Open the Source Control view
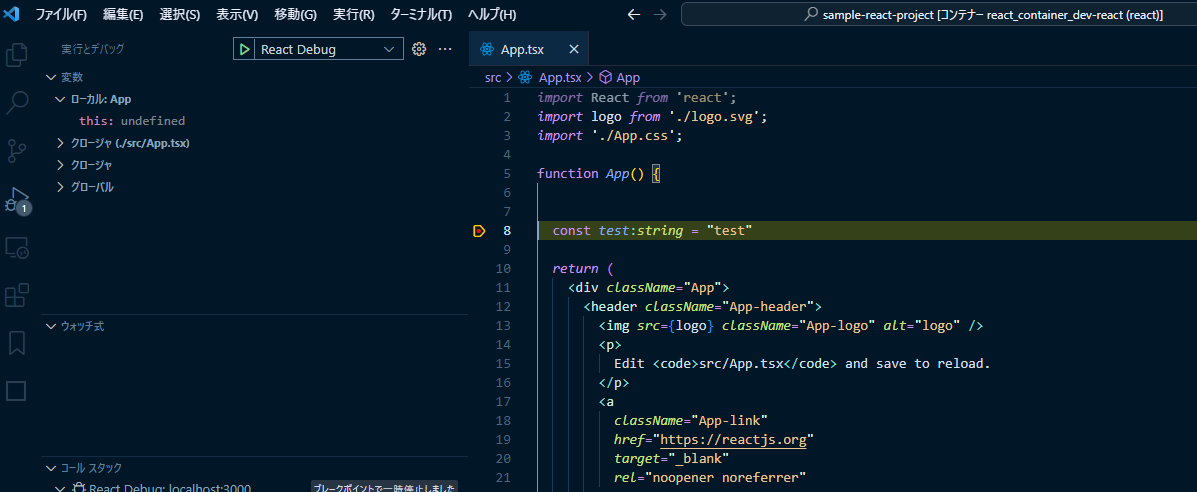Image resolution: width=1197 pixels, height=492 pixels. coord(17,151)
